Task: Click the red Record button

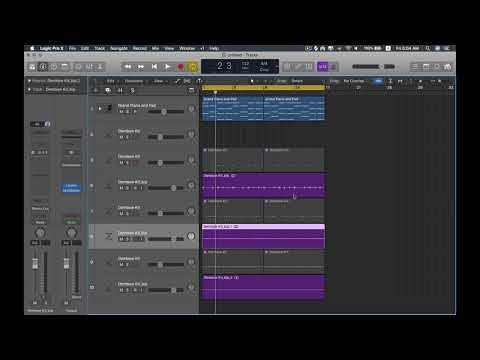Action: point(181,67)
